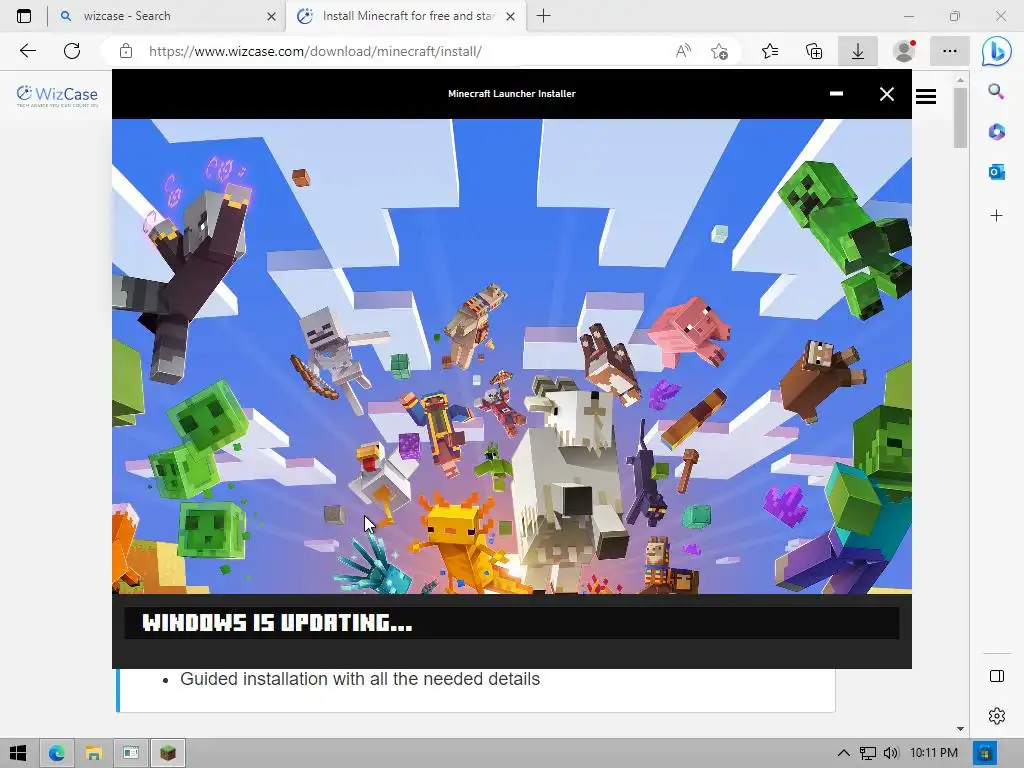This screenshot has width=1024, height=768.
Task: Click the Windows is updating progress bar
Action: [x=511, y=623]
